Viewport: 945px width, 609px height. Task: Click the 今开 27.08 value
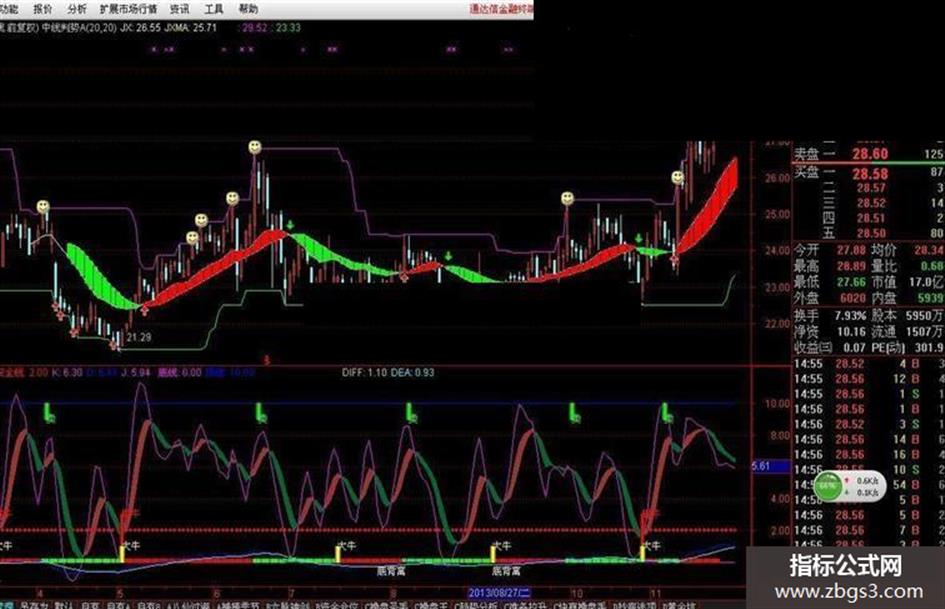pos(850,250)
